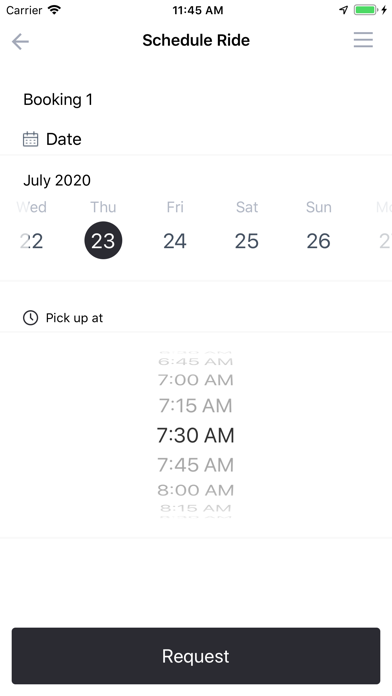Select Friday 24 in the date strip

click(175, 241)
